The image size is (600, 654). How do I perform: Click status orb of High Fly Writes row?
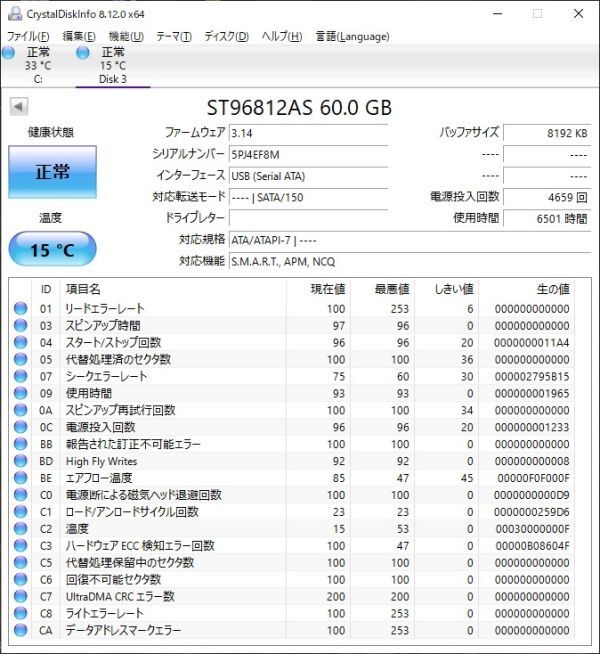20,461
